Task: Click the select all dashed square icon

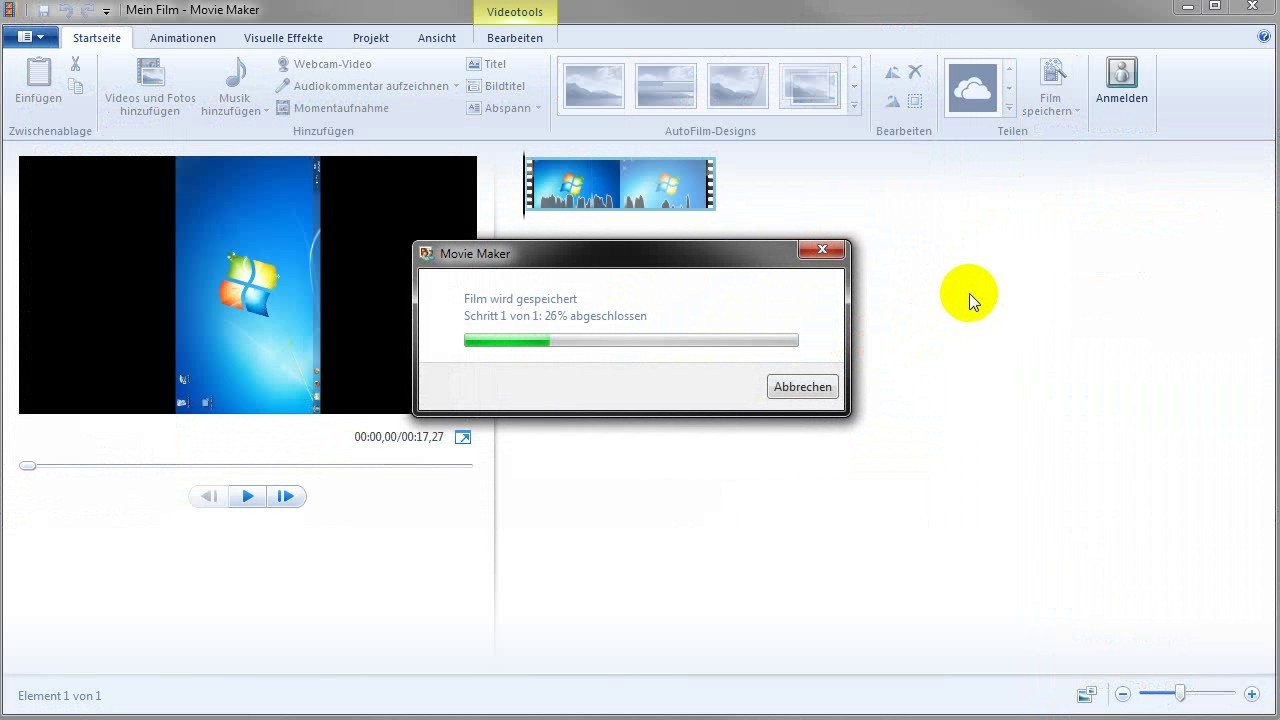Action: (x=915, y=101)
